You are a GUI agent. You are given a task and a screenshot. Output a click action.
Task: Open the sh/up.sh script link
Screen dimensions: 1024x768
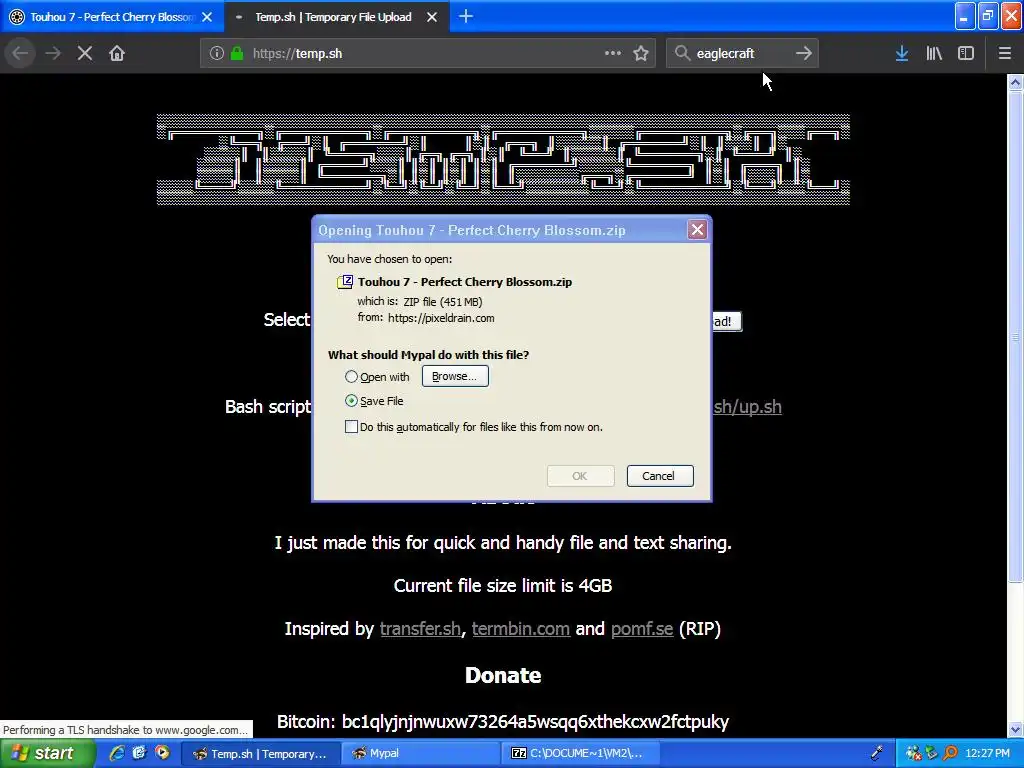coord(747,407)
